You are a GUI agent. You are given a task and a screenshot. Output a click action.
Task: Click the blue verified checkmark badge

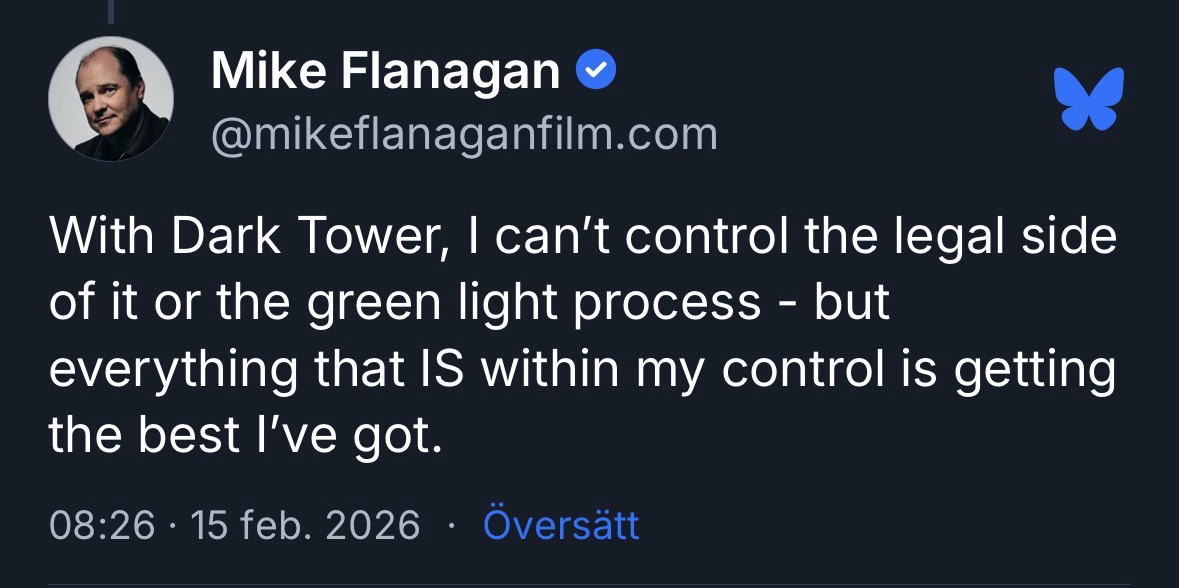[598, 71]
